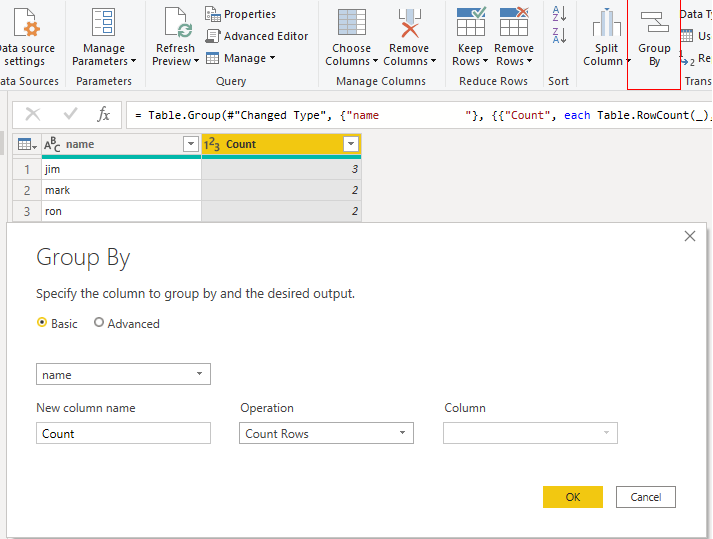Click the Remove Columns icon
This screenshot has height=539, width=713.
[409, 22]
